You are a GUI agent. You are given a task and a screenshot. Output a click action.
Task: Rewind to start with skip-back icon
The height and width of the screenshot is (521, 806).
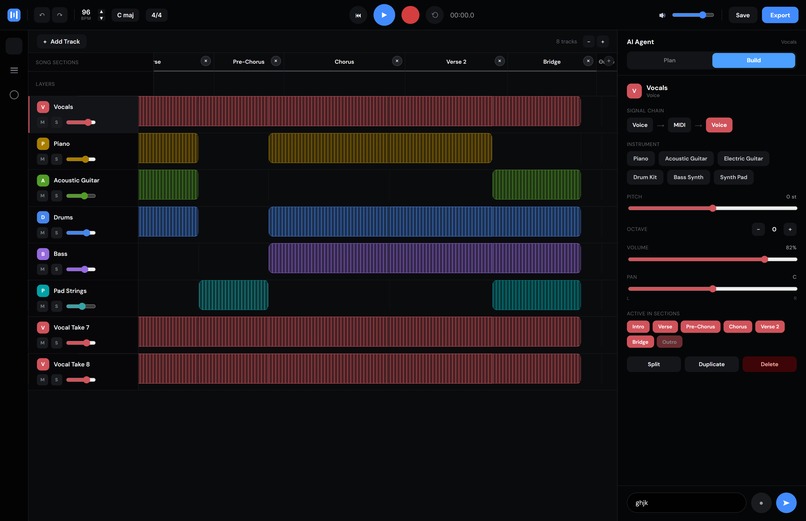[358, 15]
